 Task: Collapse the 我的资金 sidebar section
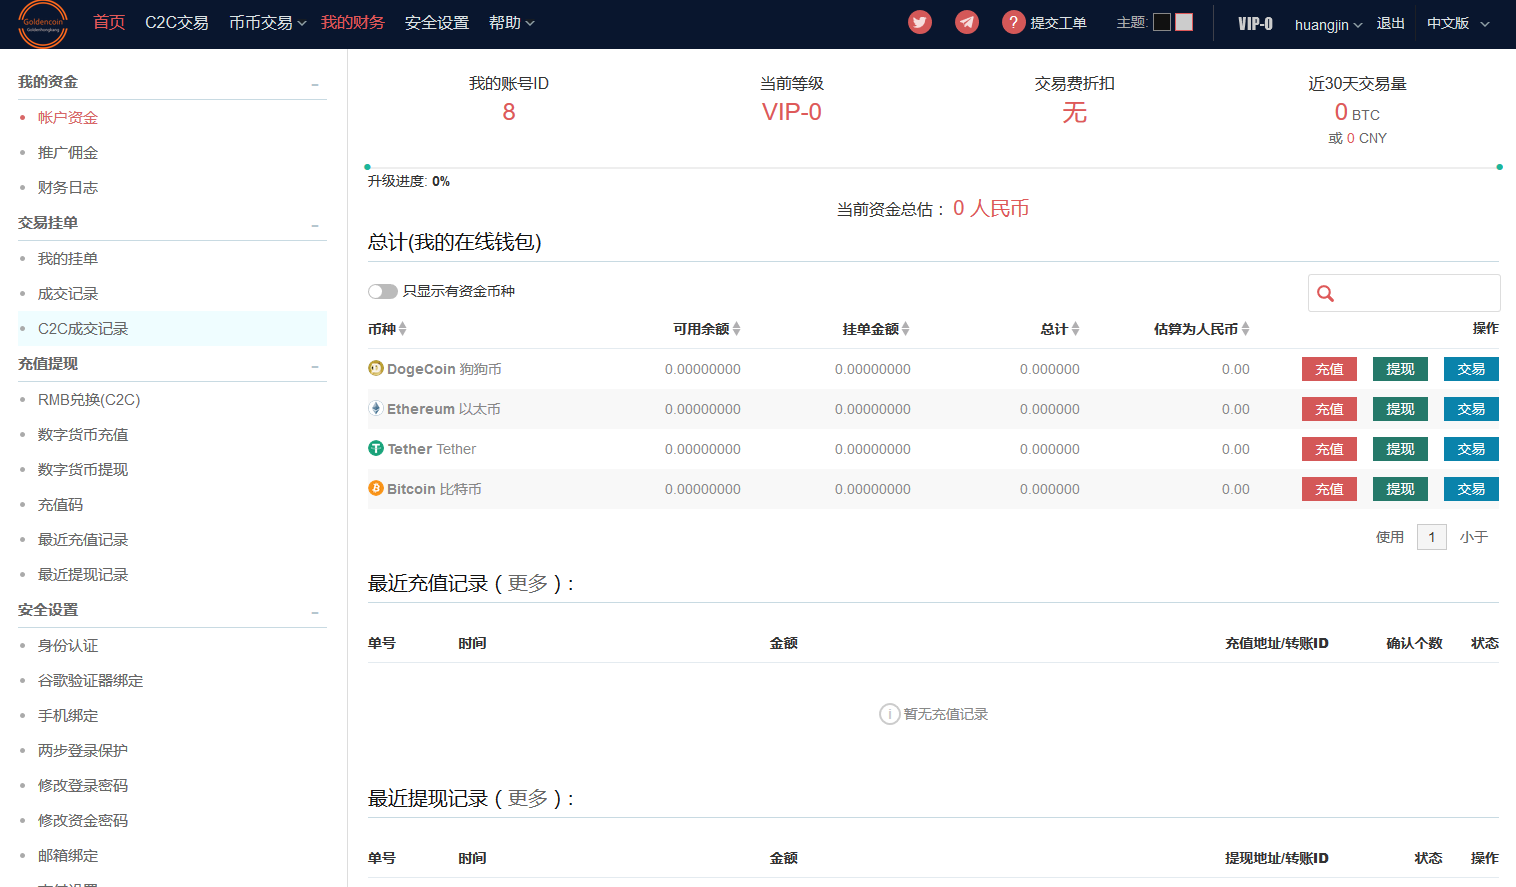pos(315,84)
